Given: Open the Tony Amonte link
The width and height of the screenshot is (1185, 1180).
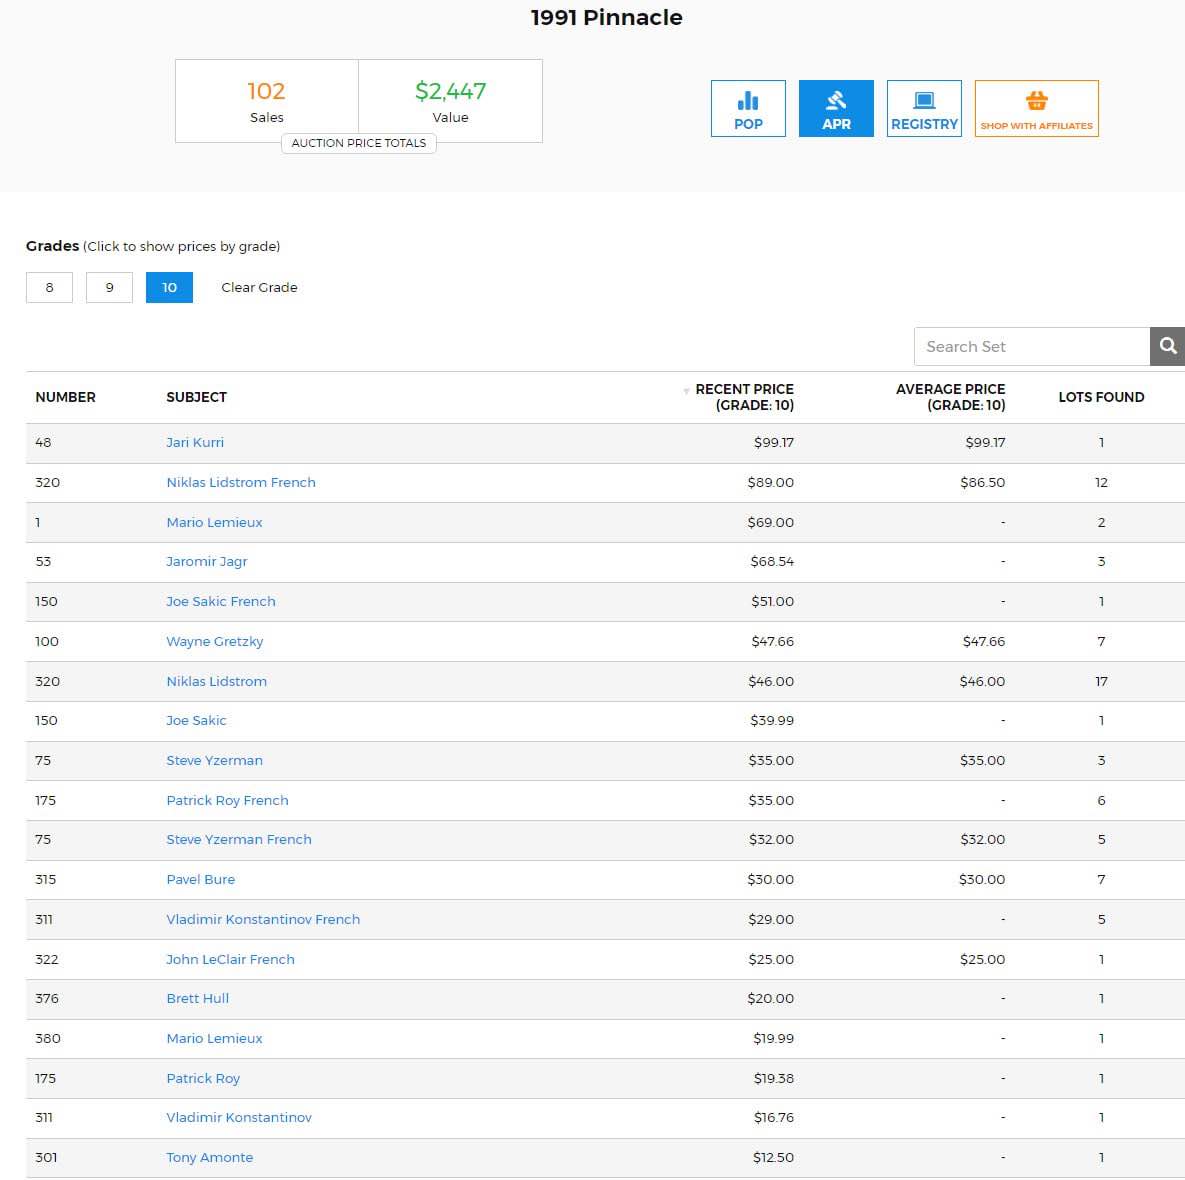Looking at the screenshot, I should click(x=209, y=1157).
